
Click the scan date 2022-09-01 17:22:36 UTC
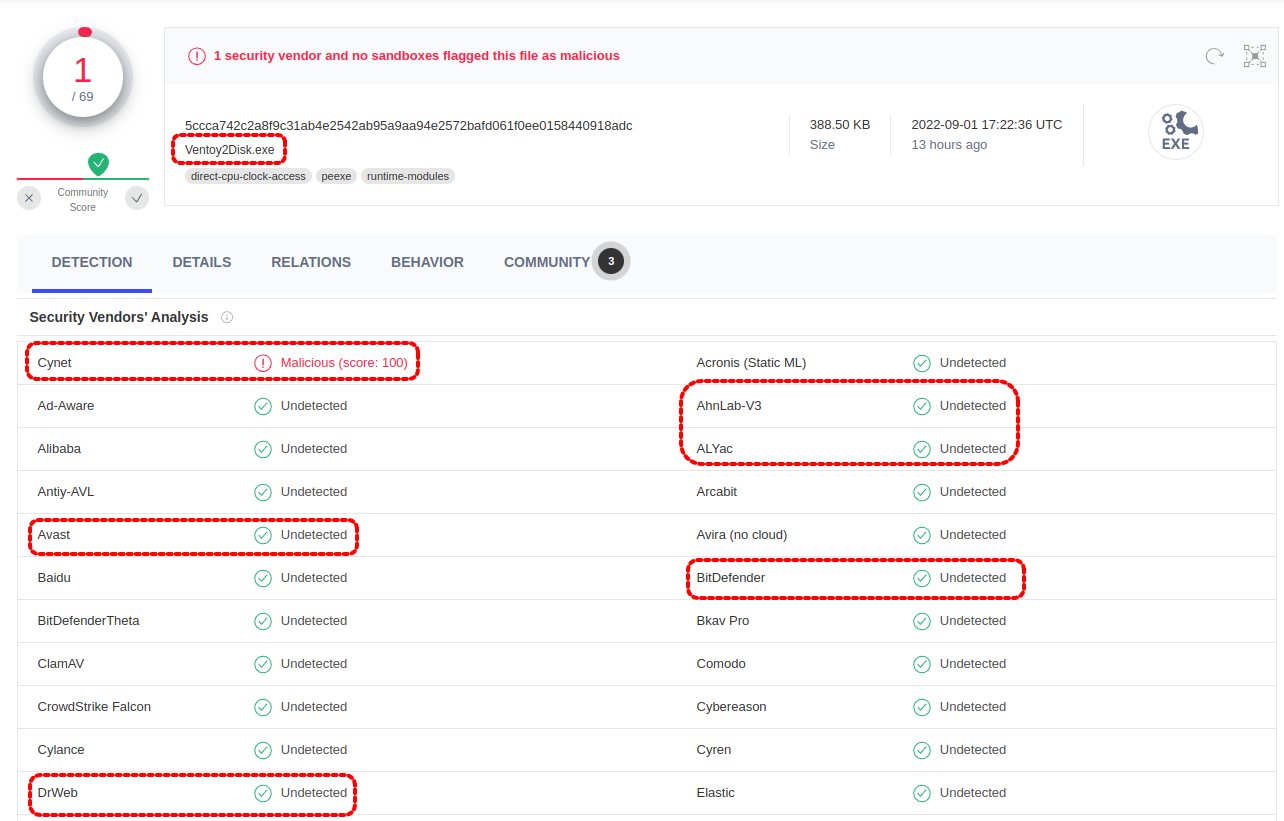(987, 125)
